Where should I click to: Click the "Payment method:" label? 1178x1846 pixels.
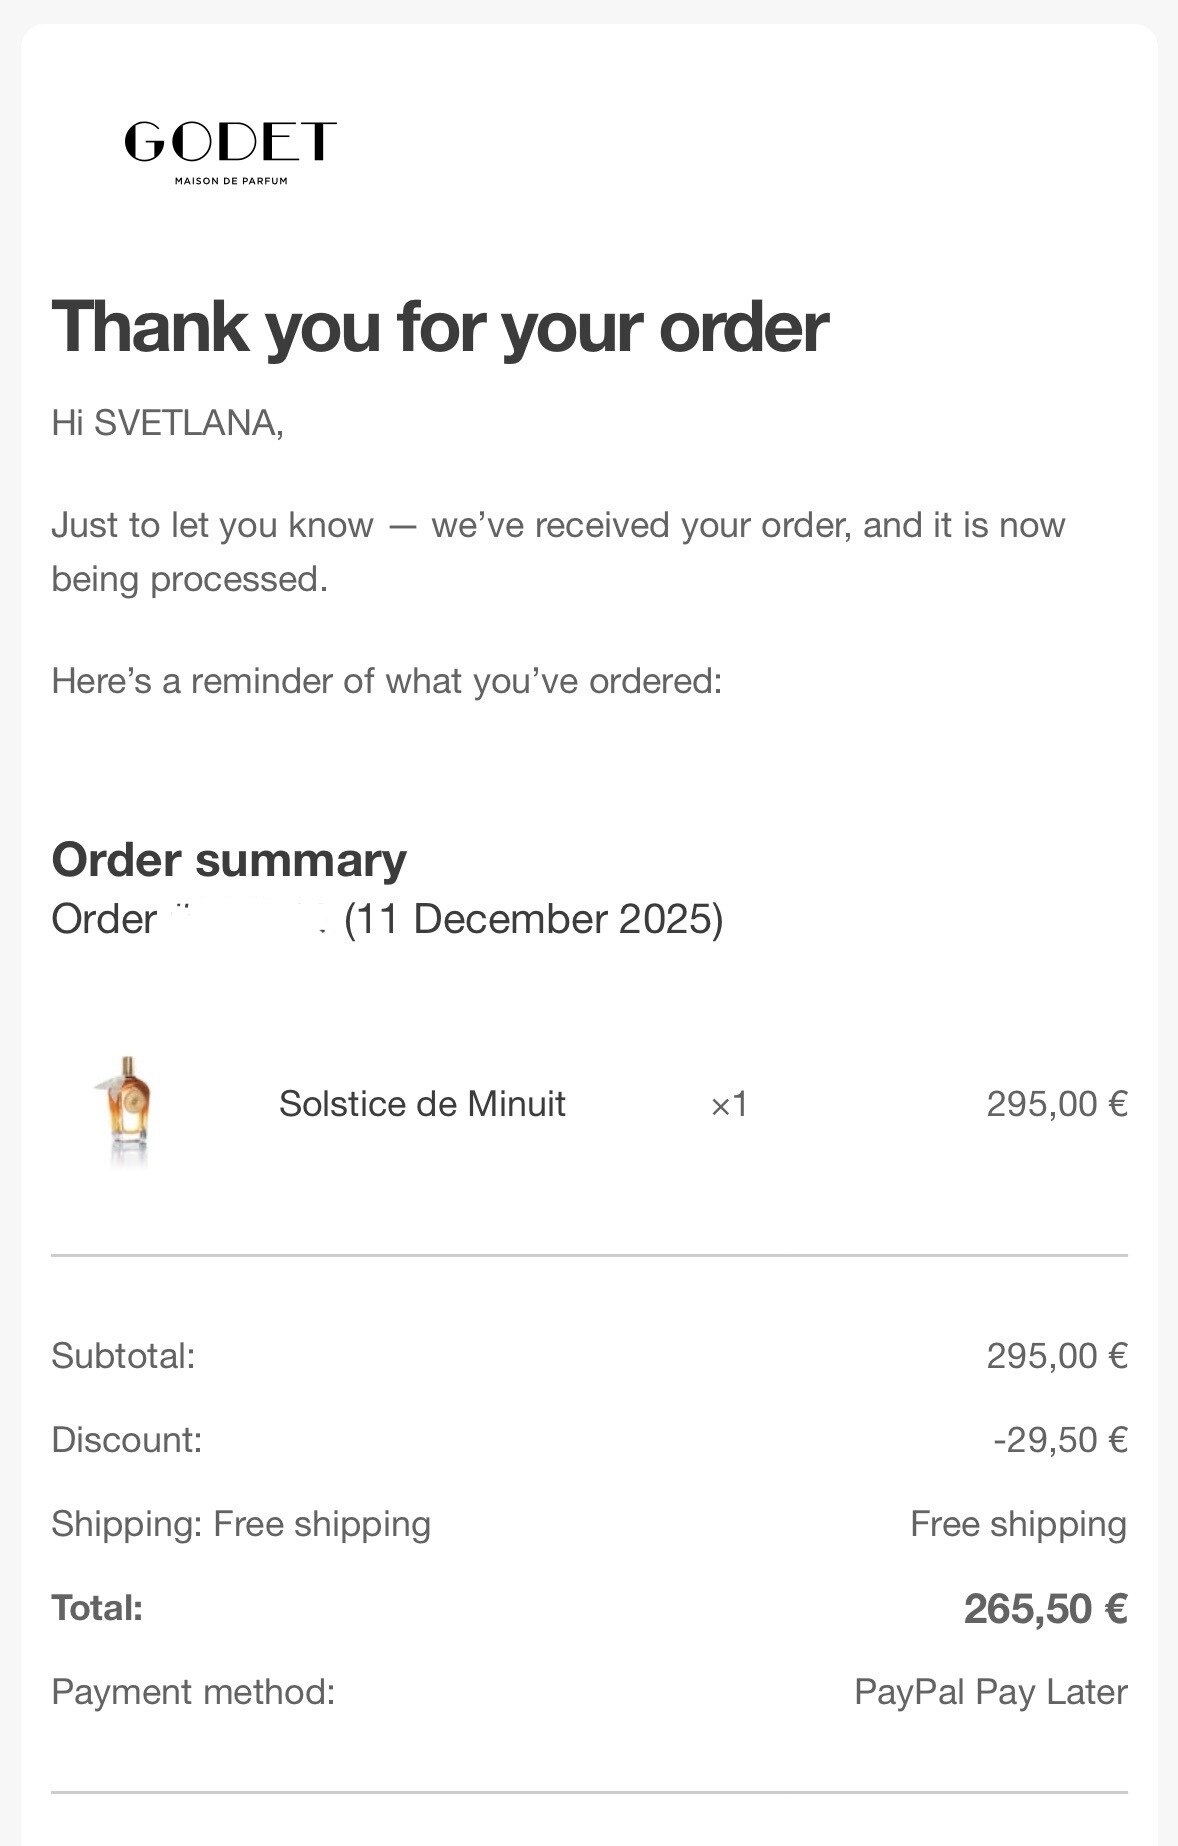[193, 1692]
